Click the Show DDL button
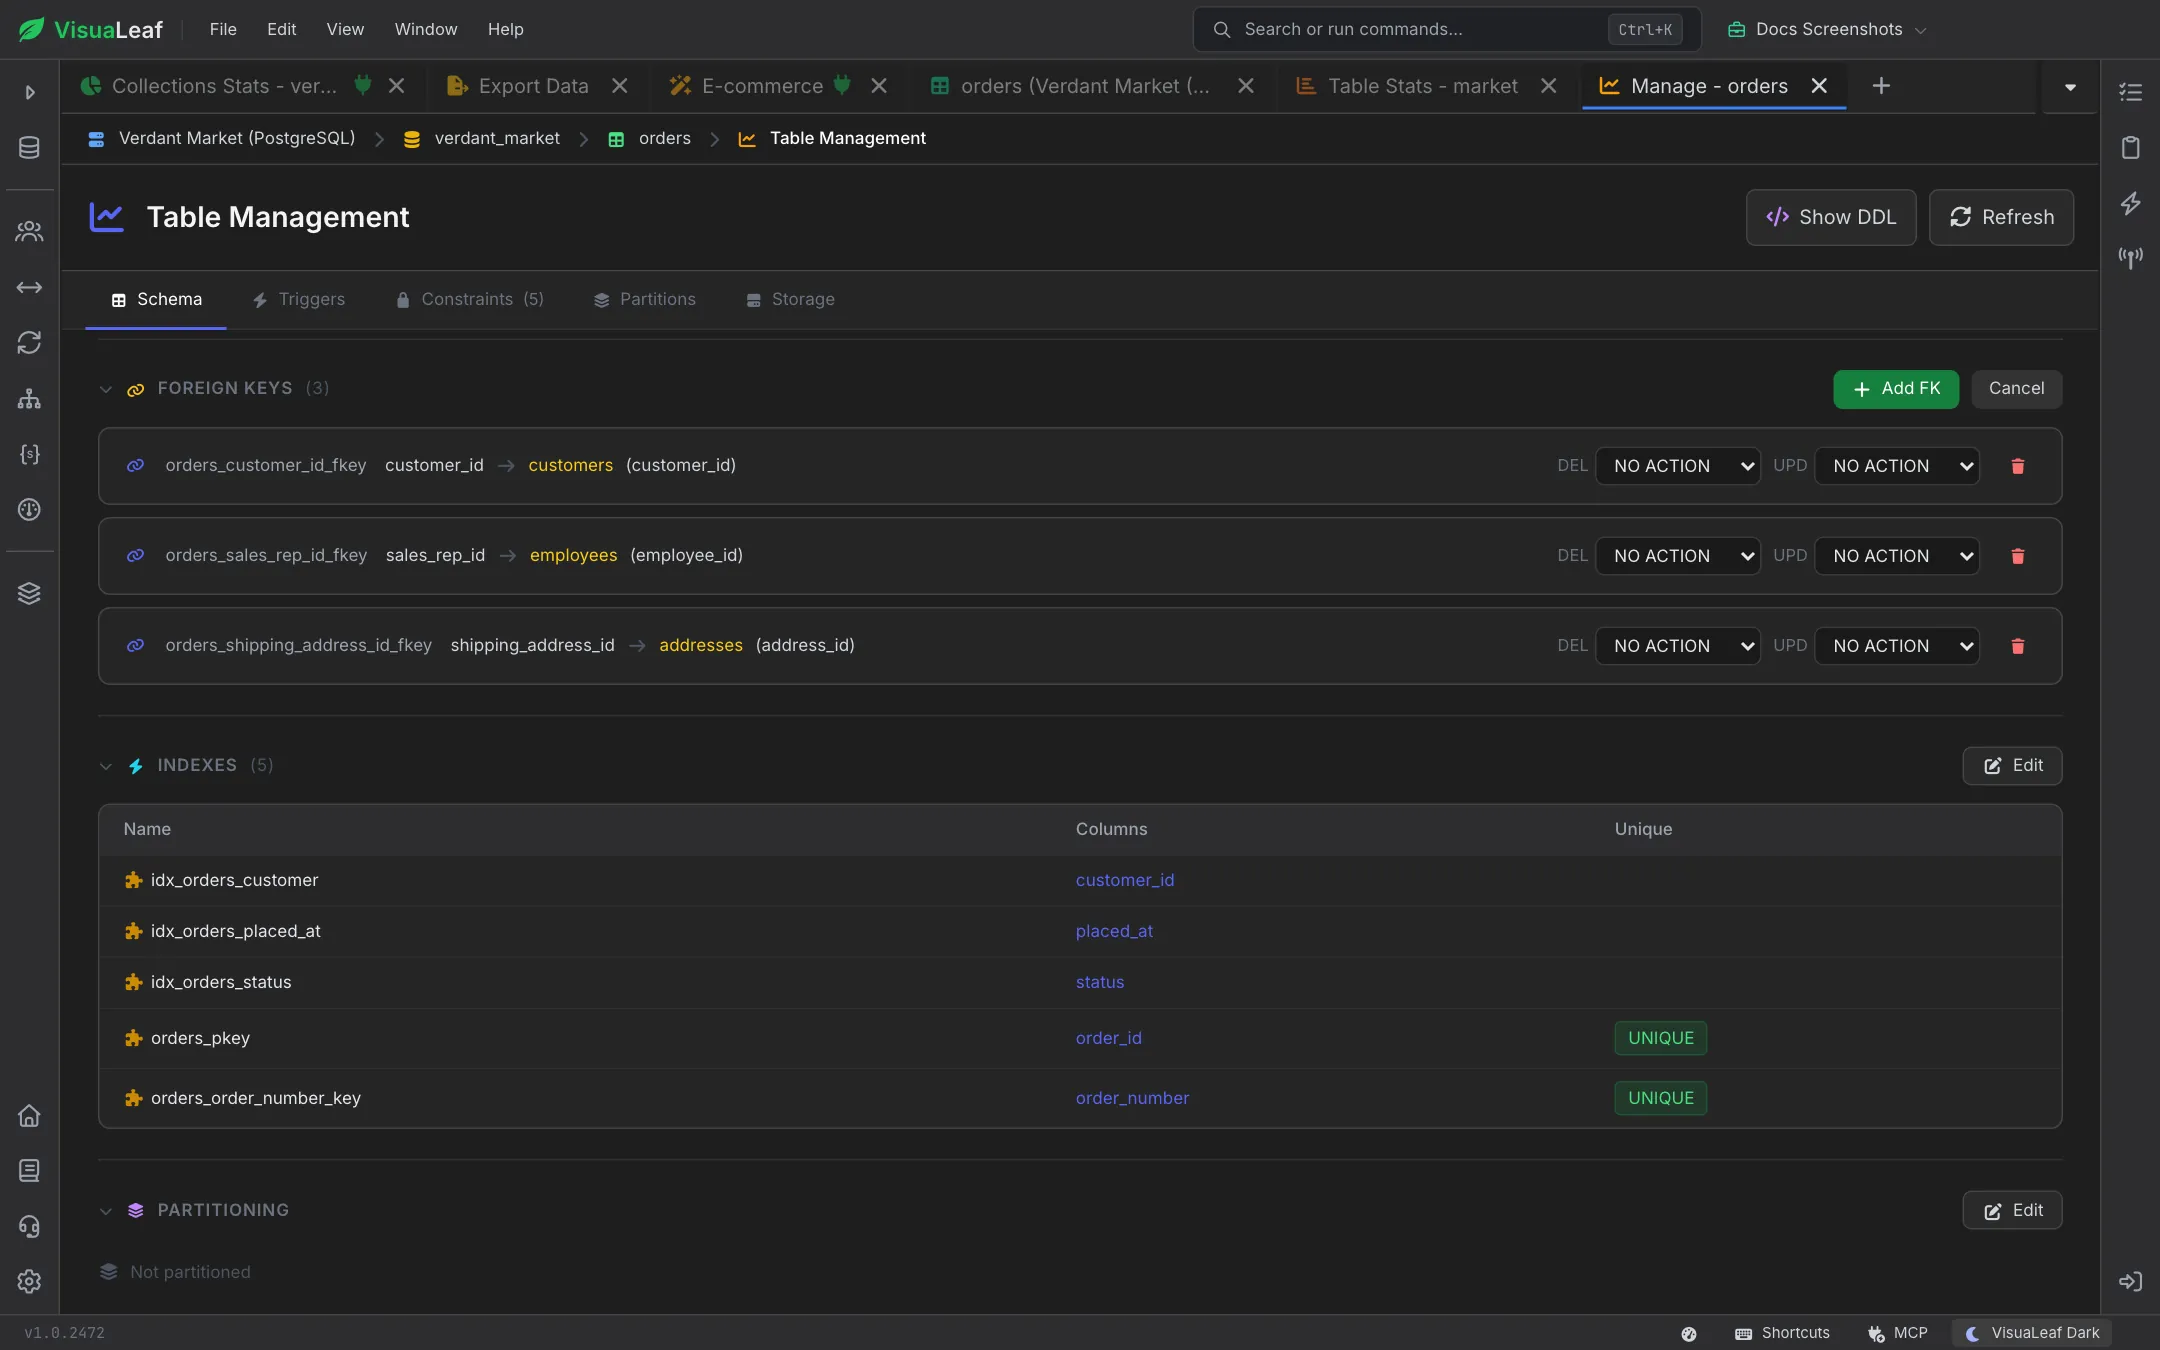Image resolution: width=2160 pixels, height=1350 pixels. (x=1831, y=217)
